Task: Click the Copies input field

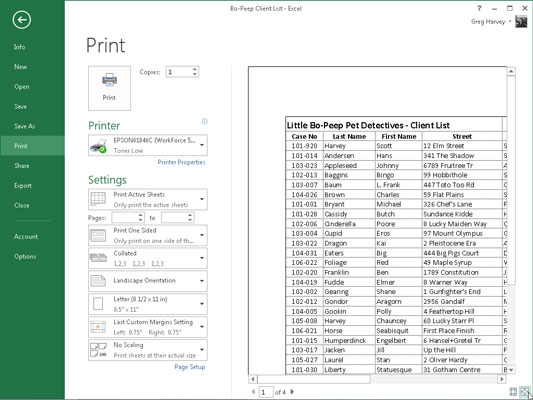Action: (179, 72)
